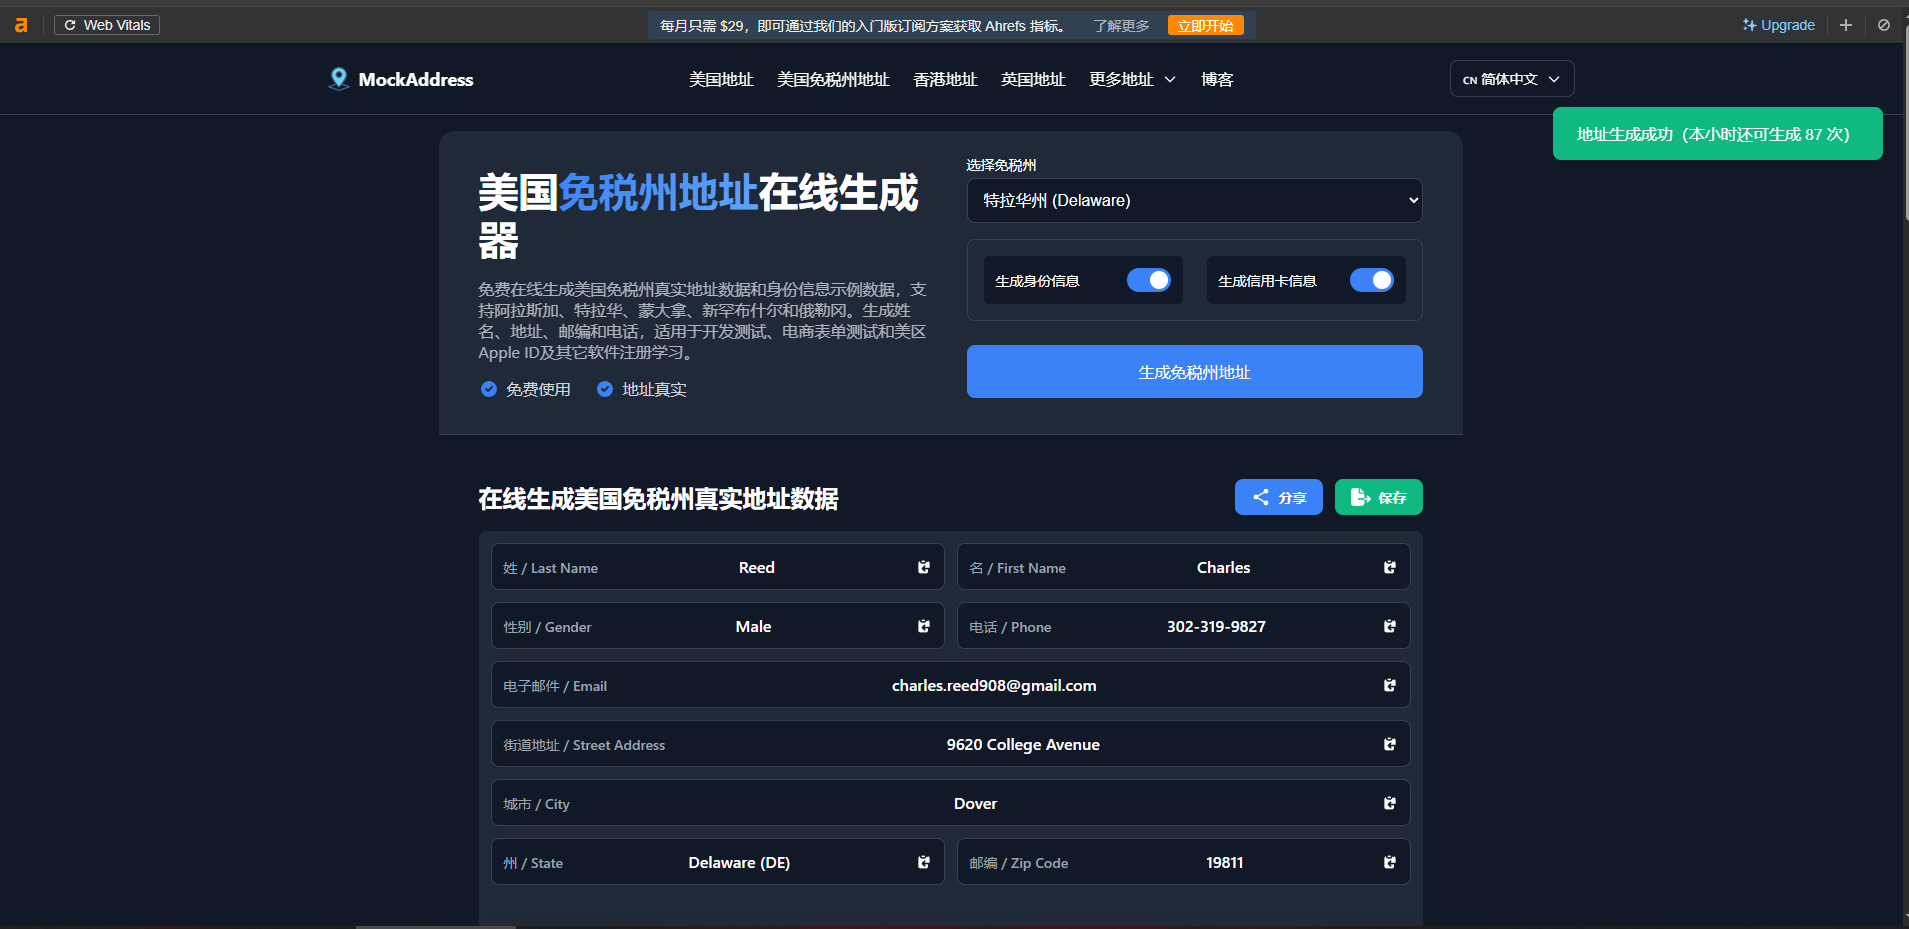Copy the Zip Code 19811
This screenshot has width=1909, height=929.
pos(1389,863)
